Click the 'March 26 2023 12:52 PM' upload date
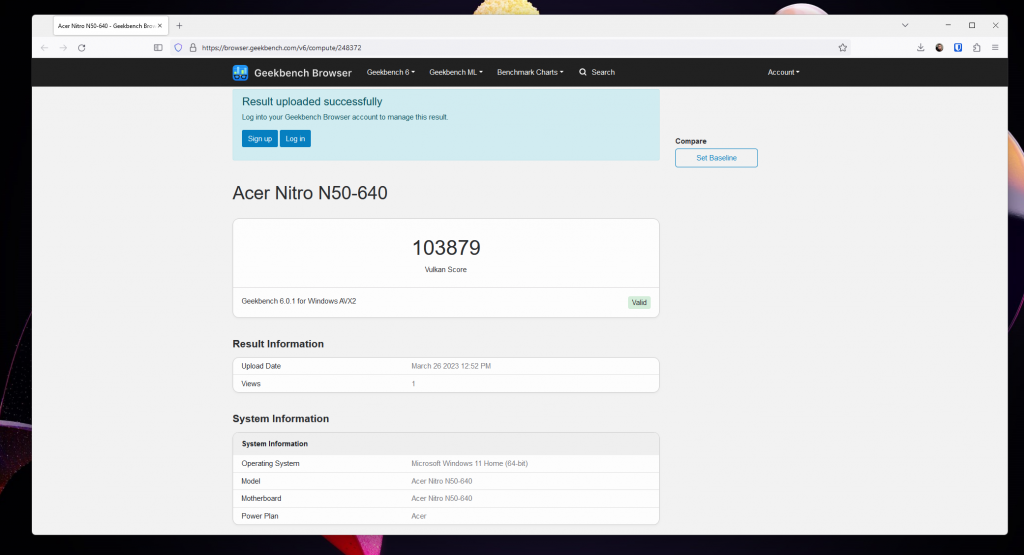1024x555 pixels. tap(451, 366)
